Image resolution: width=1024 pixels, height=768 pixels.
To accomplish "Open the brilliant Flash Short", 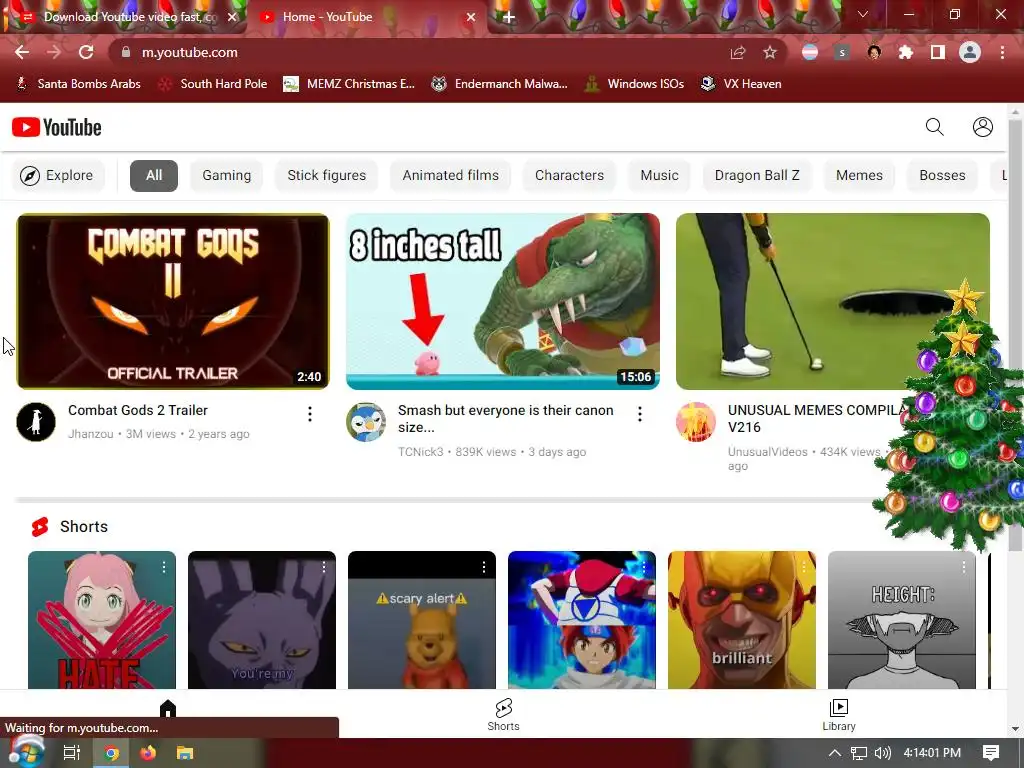I will tap(742, 620).
